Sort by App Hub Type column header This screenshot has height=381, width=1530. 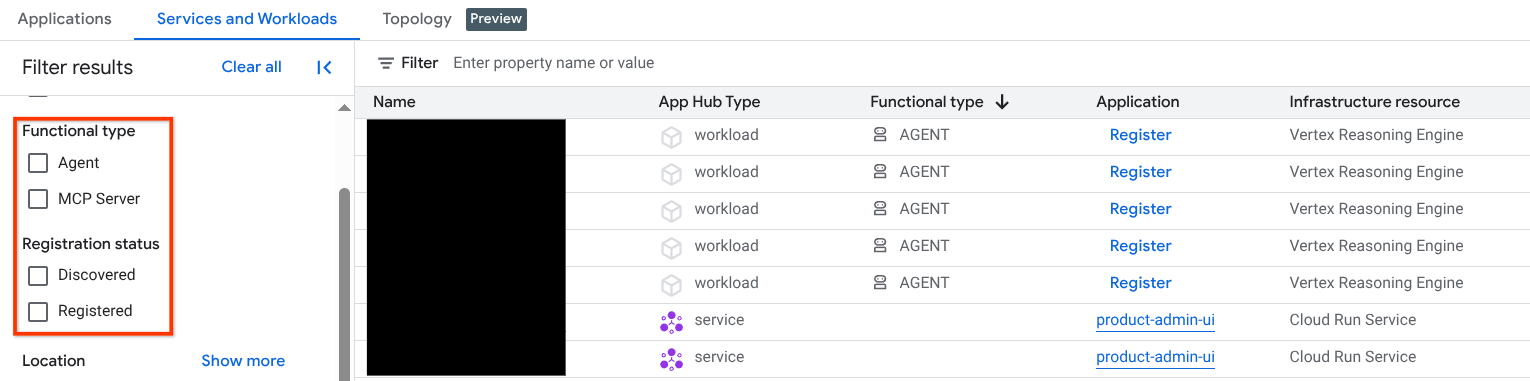[x=709, y=102]
